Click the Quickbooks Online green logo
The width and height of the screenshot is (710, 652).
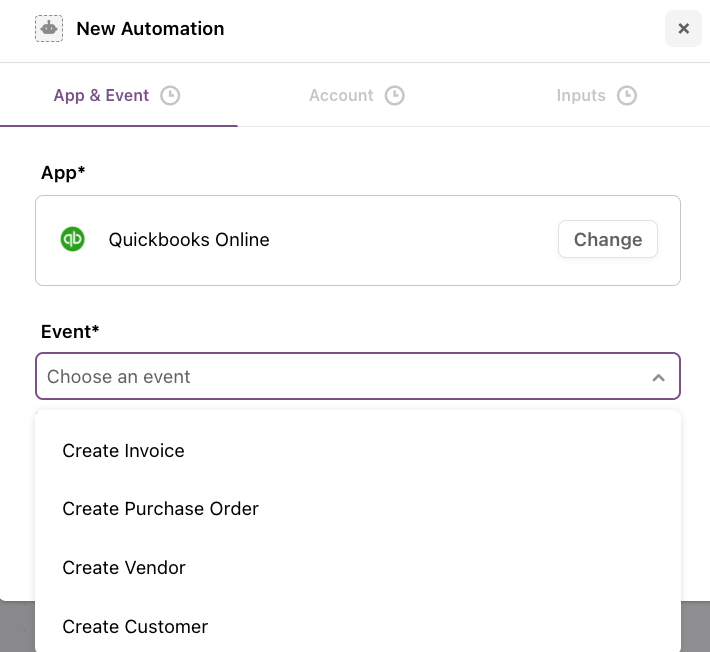tap(72, 239)
